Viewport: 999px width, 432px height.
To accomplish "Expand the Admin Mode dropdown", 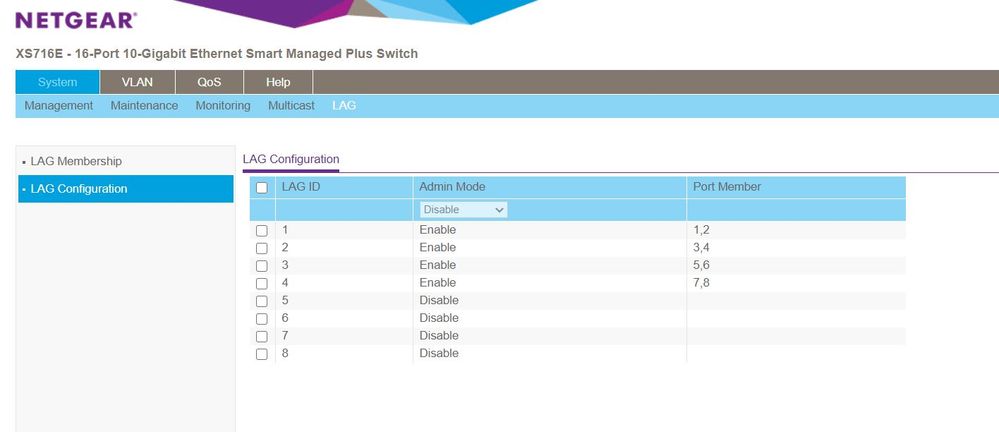I will pos(463,210).
